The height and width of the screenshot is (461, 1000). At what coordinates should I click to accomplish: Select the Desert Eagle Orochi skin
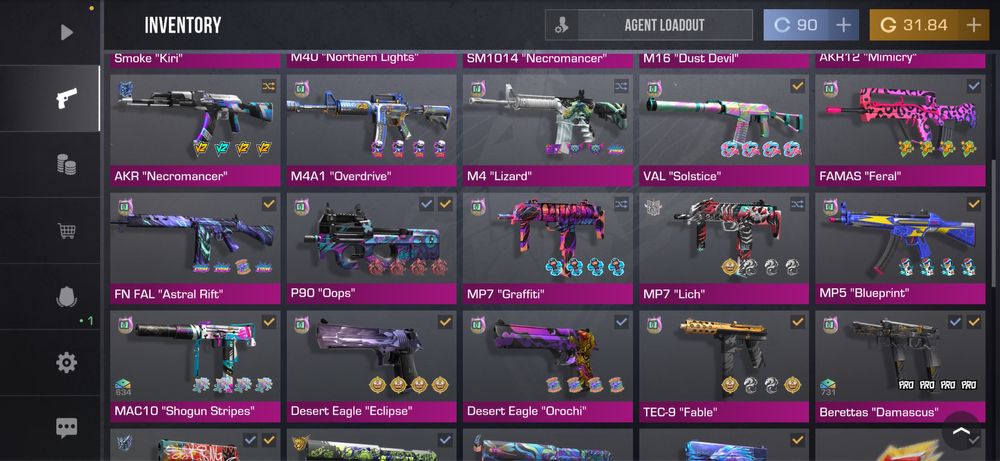[x=548, y=367]
